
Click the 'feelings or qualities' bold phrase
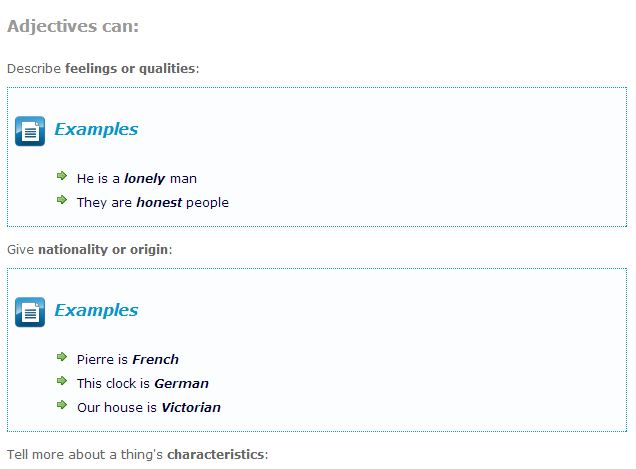click(x=130, y=69)
